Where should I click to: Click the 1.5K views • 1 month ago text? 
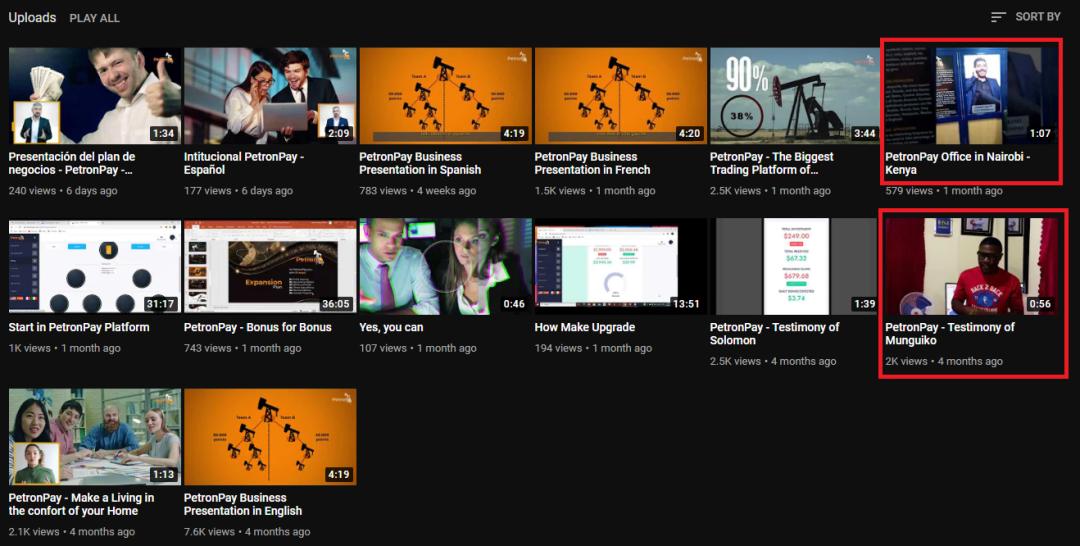[x=594, y=191]
